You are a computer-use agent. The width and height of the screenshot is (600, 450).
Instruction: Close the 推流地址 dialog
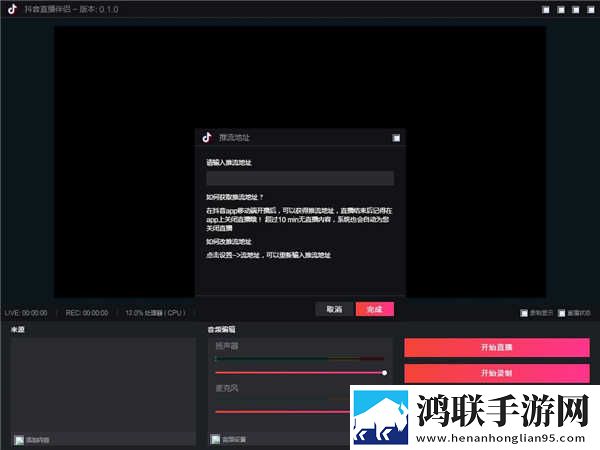pos(396,138)
